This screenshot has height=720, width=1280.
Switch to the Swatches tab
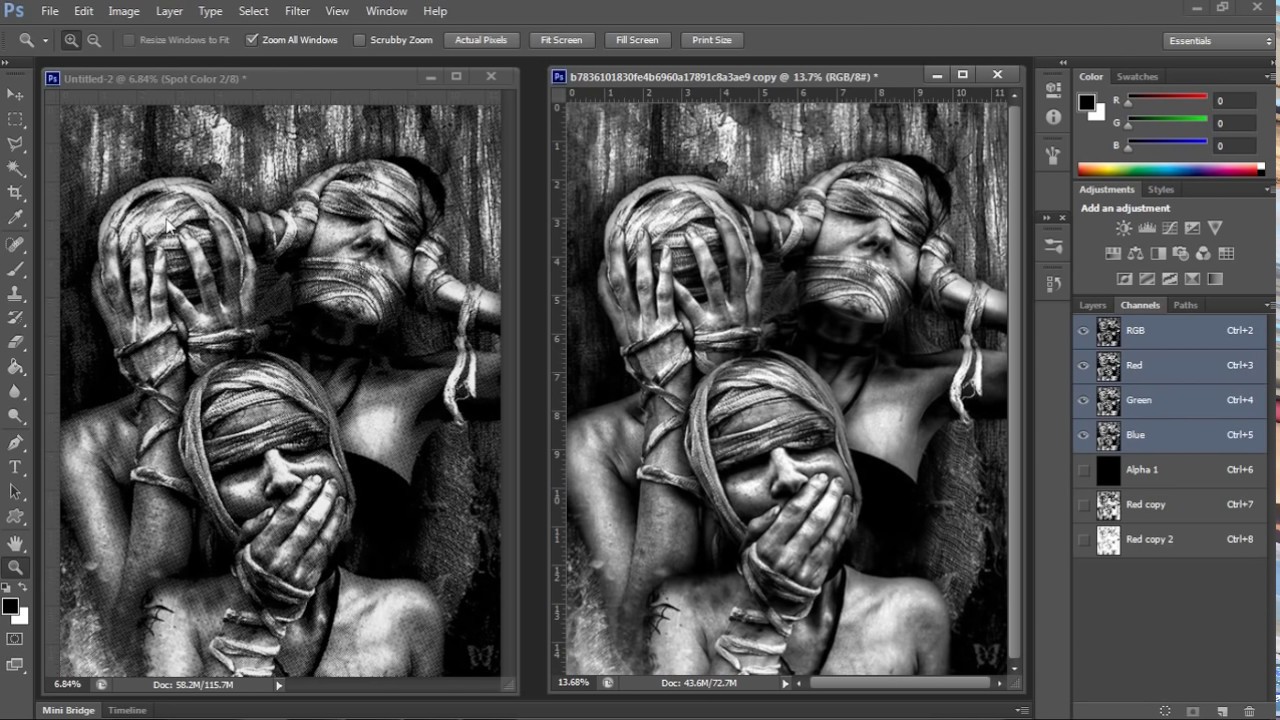point(1137,77)
